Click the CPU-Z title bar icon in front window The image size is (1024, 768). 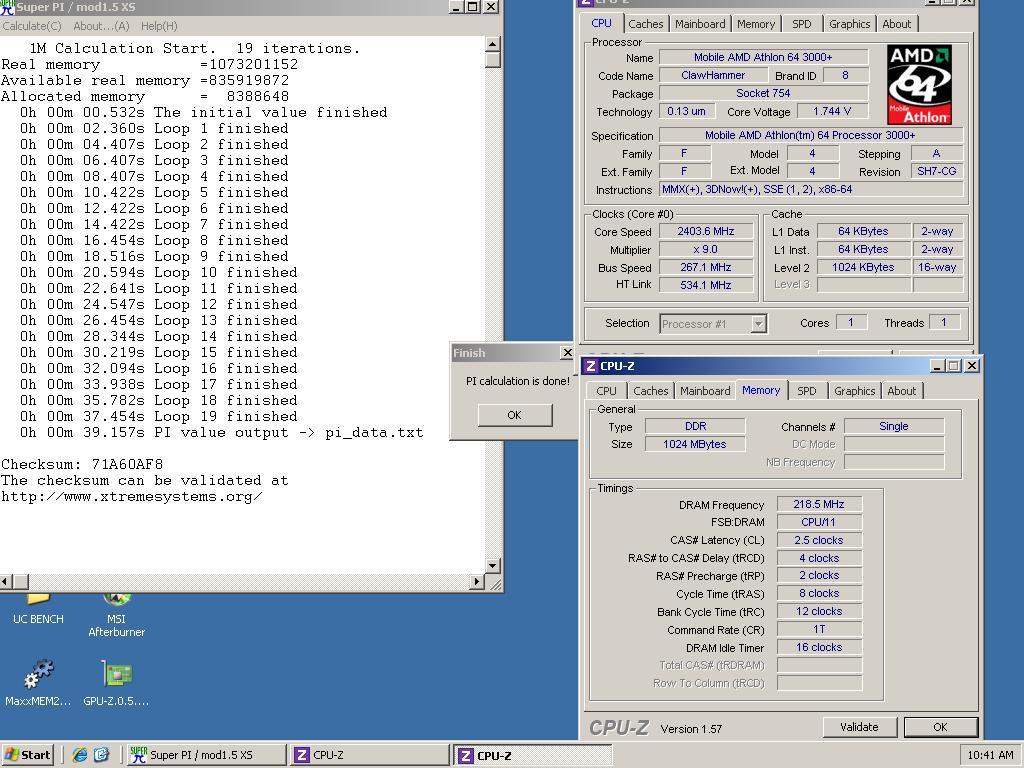tap(591, 366)
